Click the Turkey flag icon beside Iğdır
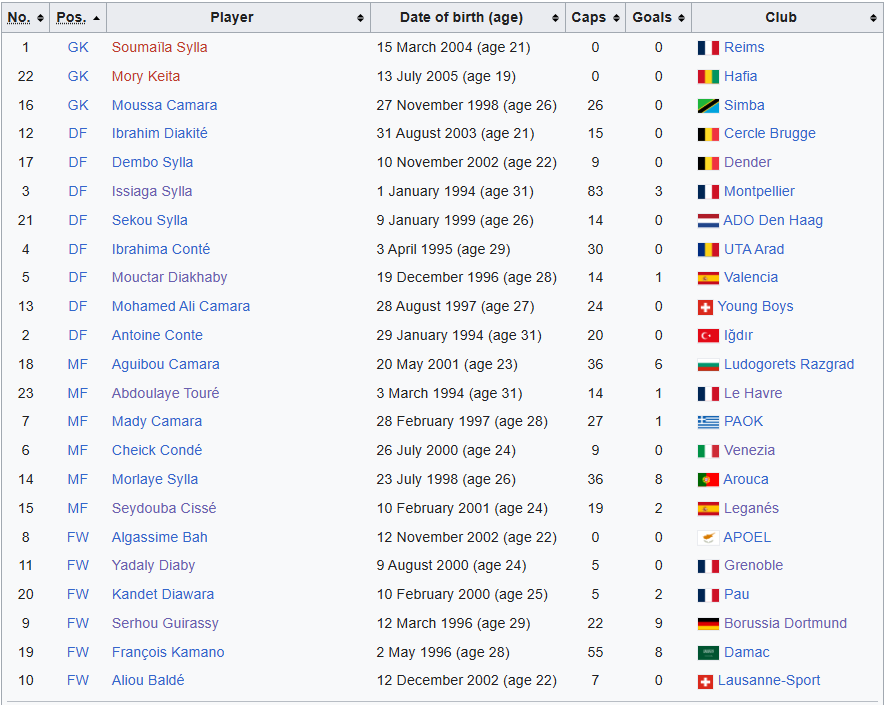The height and width of the screenshot is (705, 887). (708, 336)
